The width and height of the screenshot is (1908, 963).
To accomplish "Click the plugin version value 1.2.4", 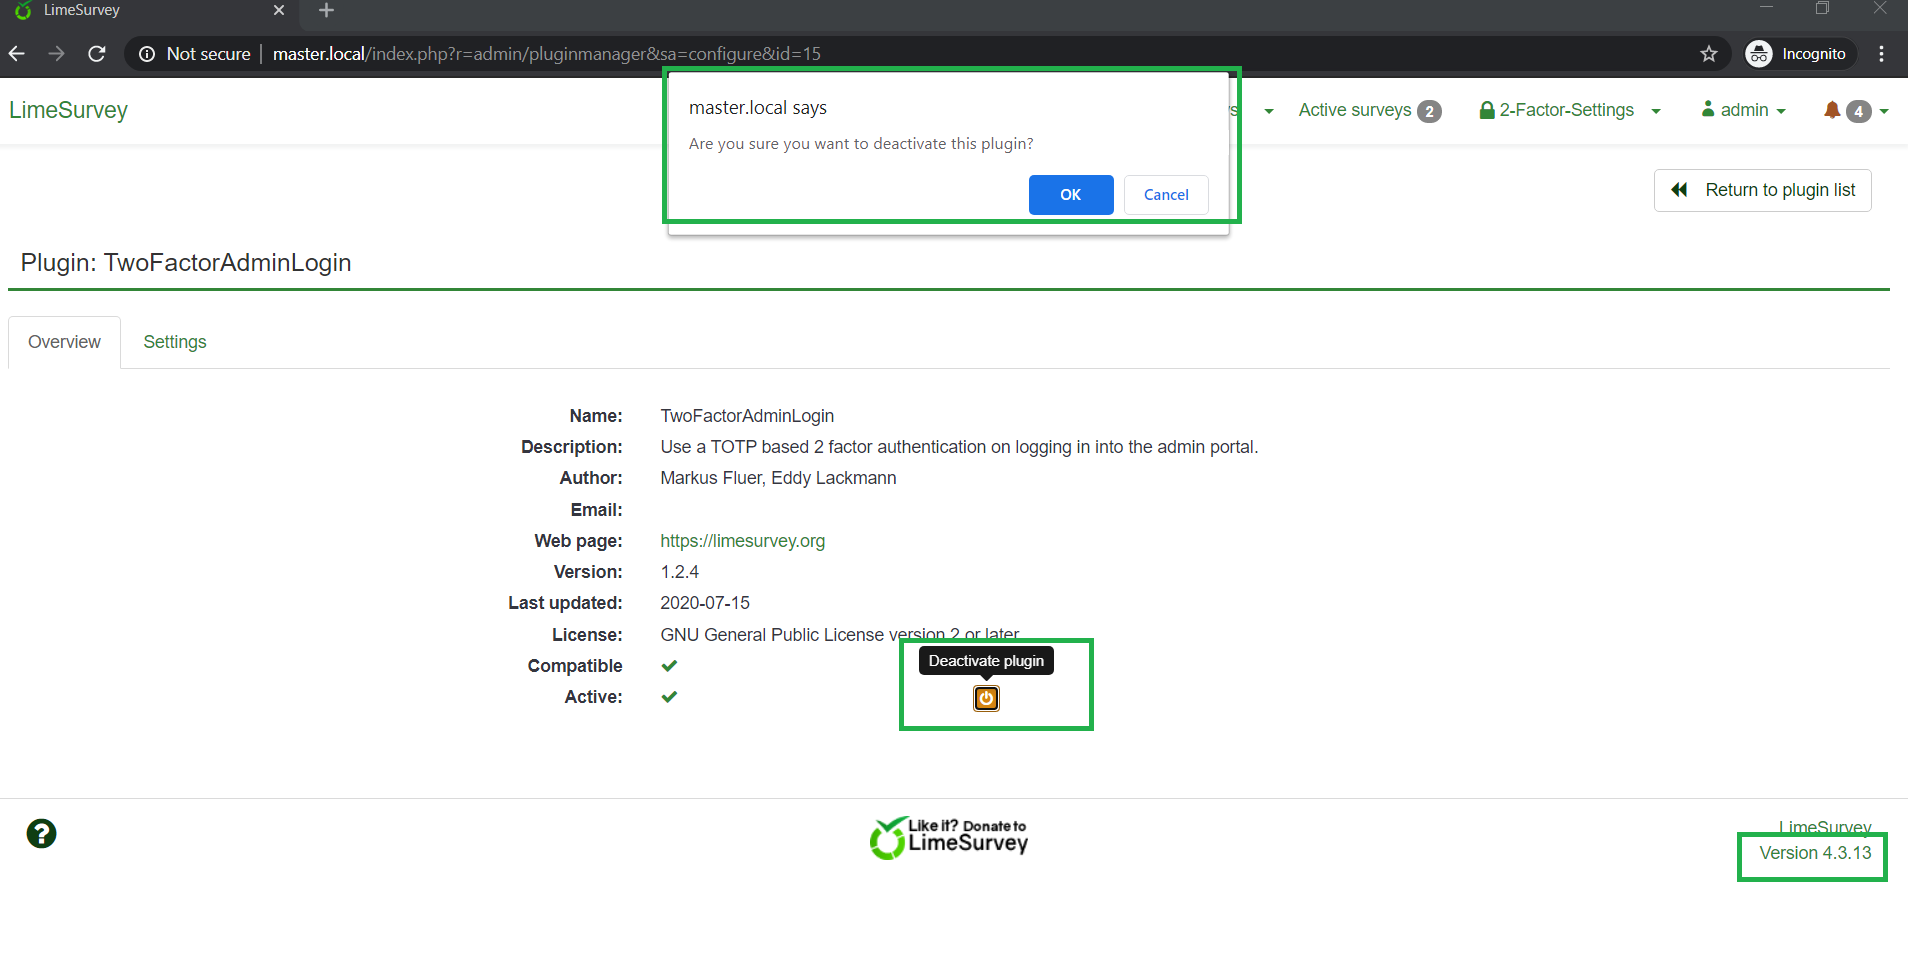I will click(x=680, y=572).
